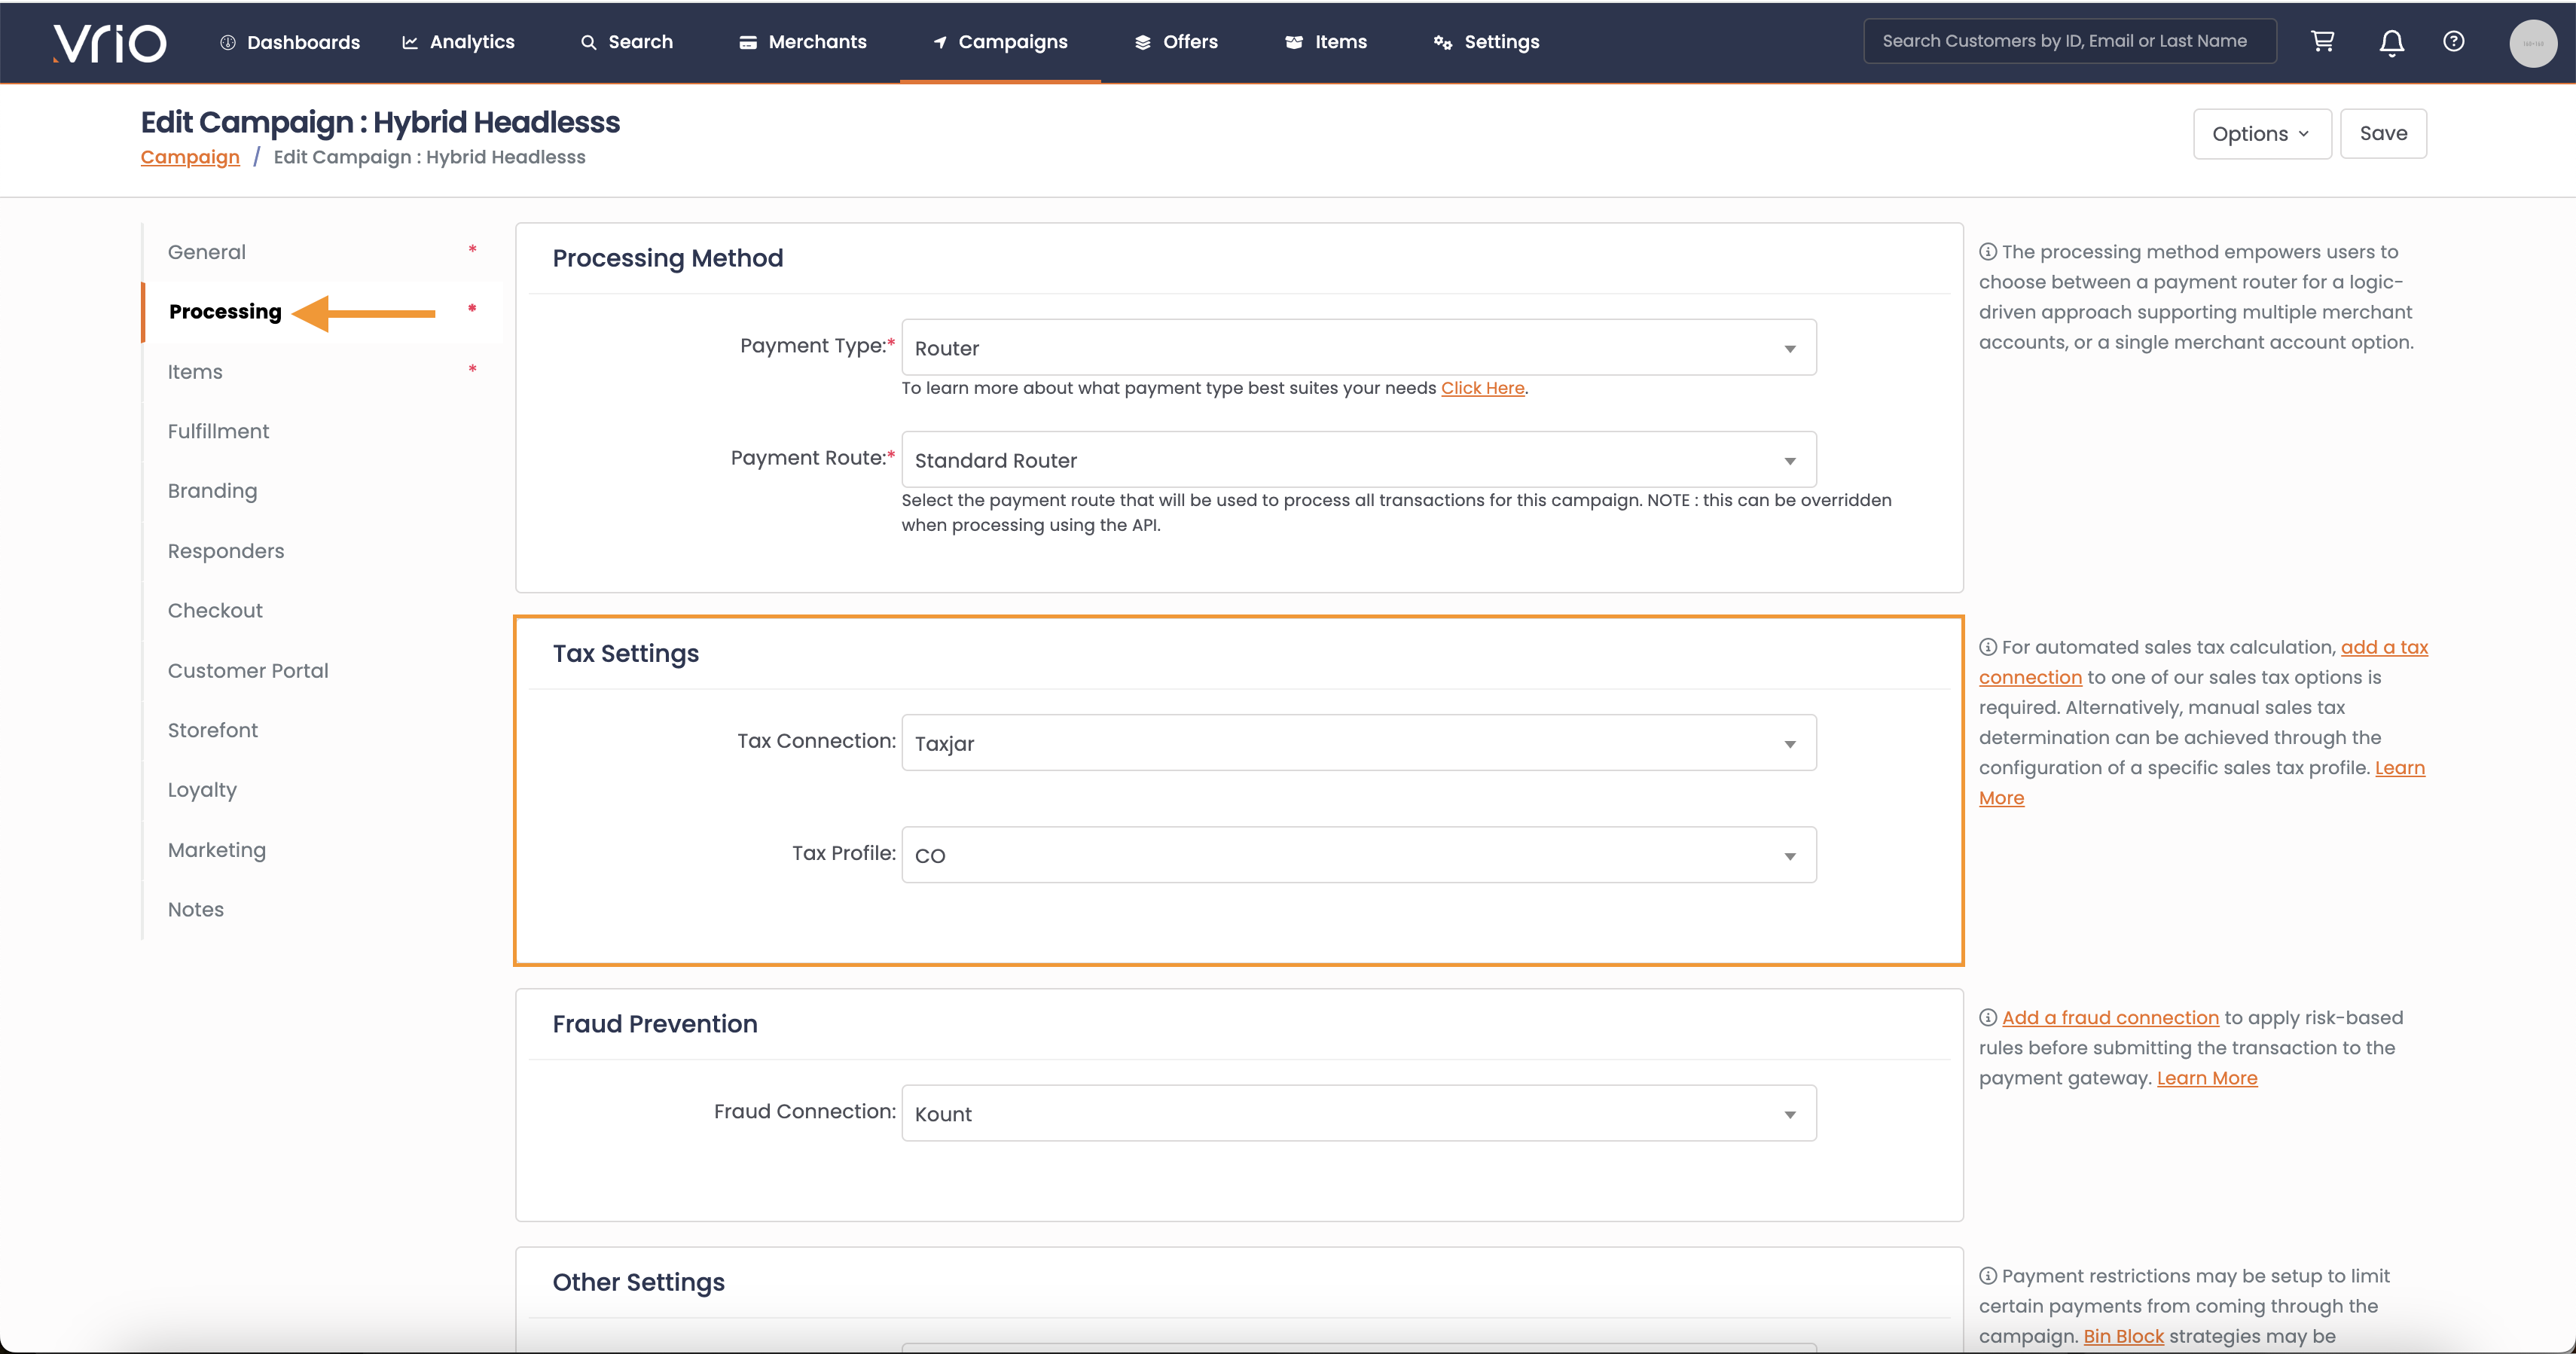Click the Processing Method heading
The width and height of the screenshot is (2576, 1354).
668,258
